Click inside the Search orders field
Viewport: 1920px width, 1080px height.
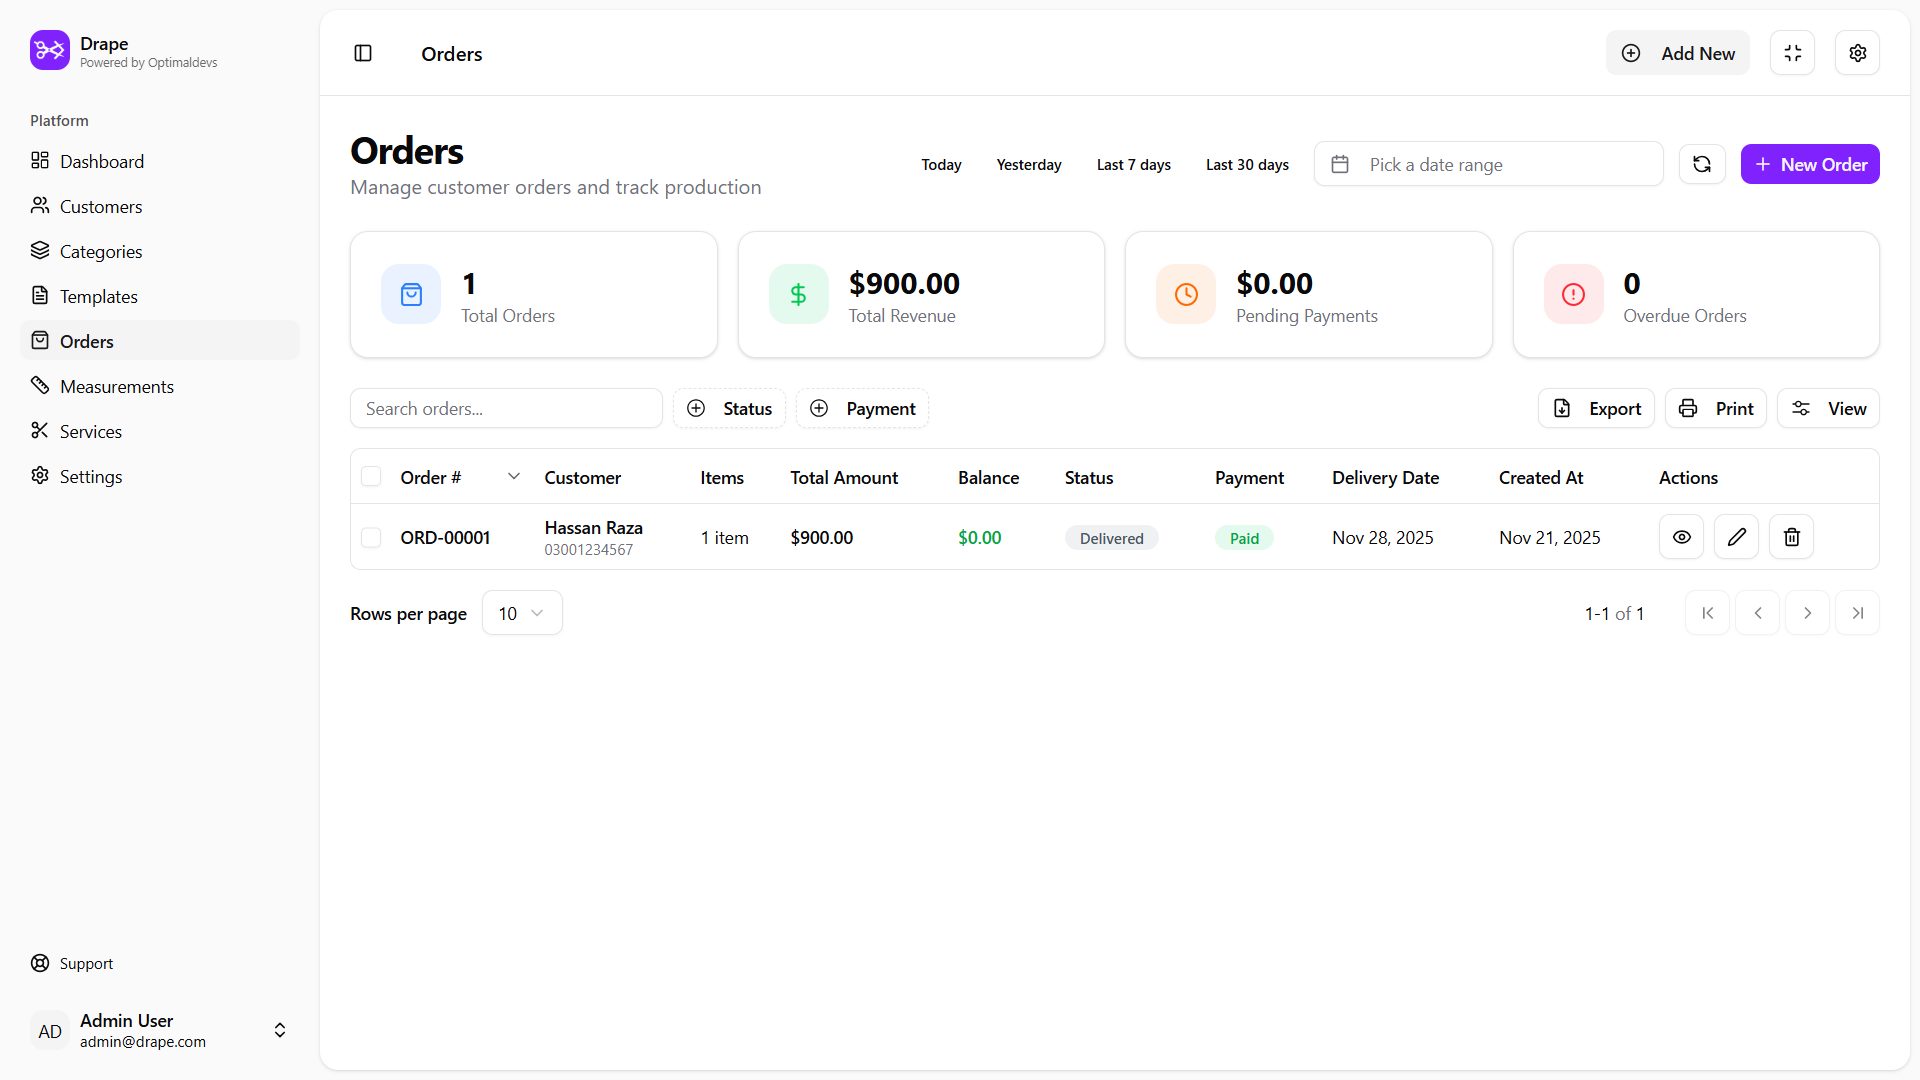[x=506, y=408]
